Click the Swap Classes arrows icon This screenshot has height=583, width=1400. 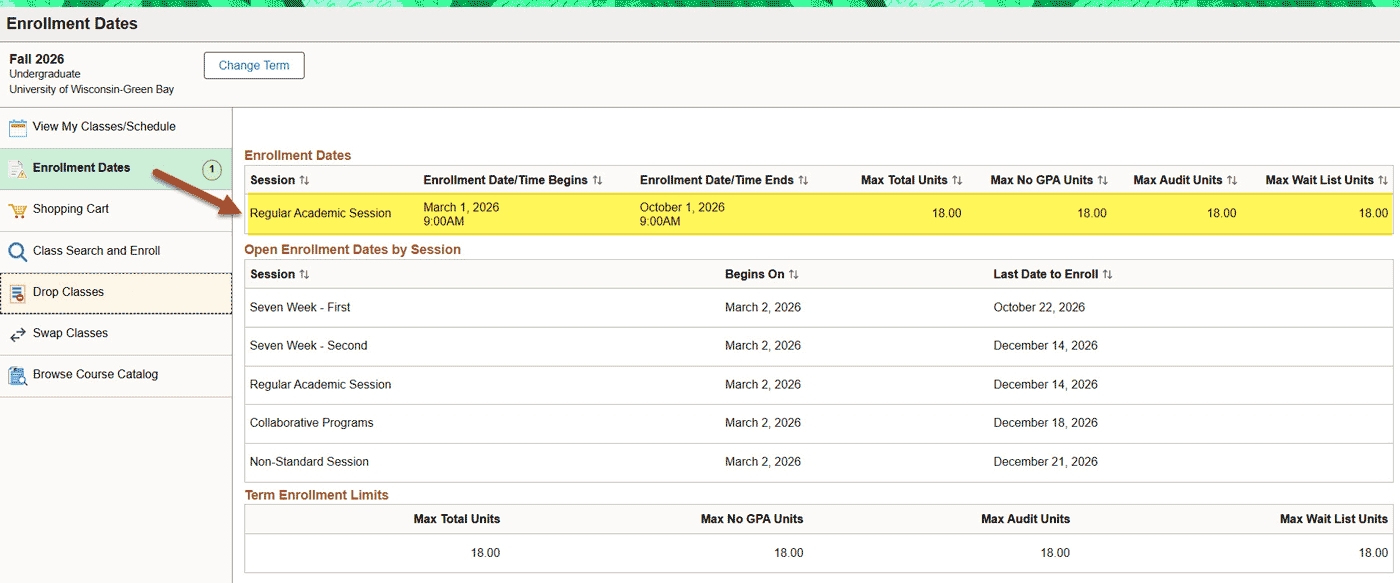point(17,332)
